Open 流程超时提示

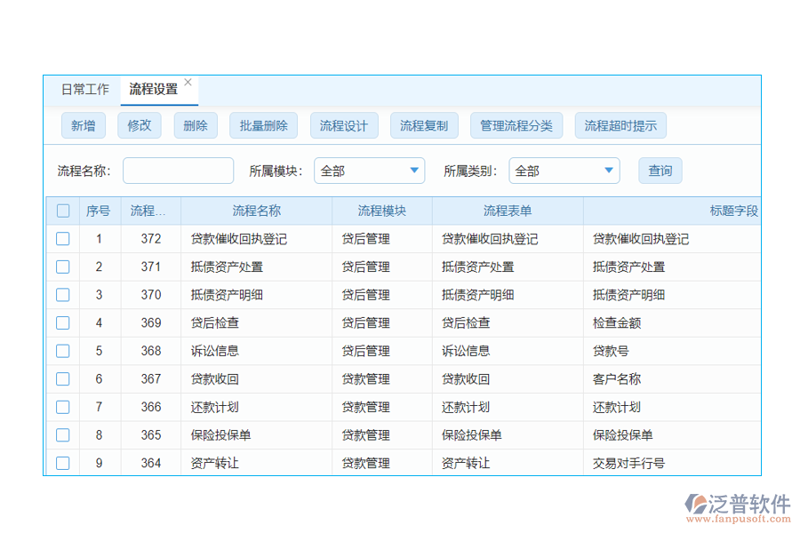coord(620,125)
